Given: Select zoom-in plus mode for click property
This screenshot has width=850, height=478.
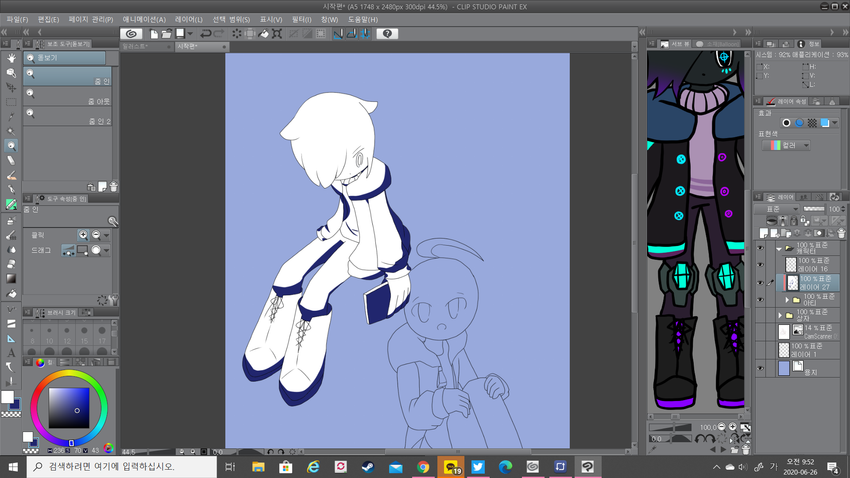Looking at the screenshot, I should point(83,235).
